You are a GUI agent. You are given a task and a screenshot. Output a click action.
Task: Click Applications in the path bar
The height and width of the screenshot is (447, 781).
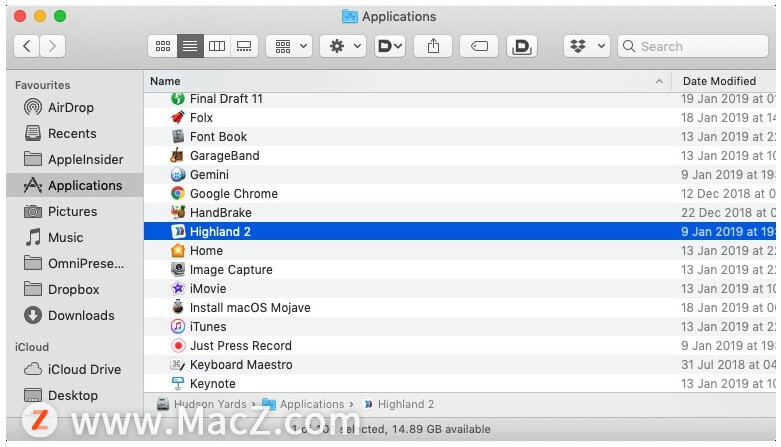pos(312,404)
